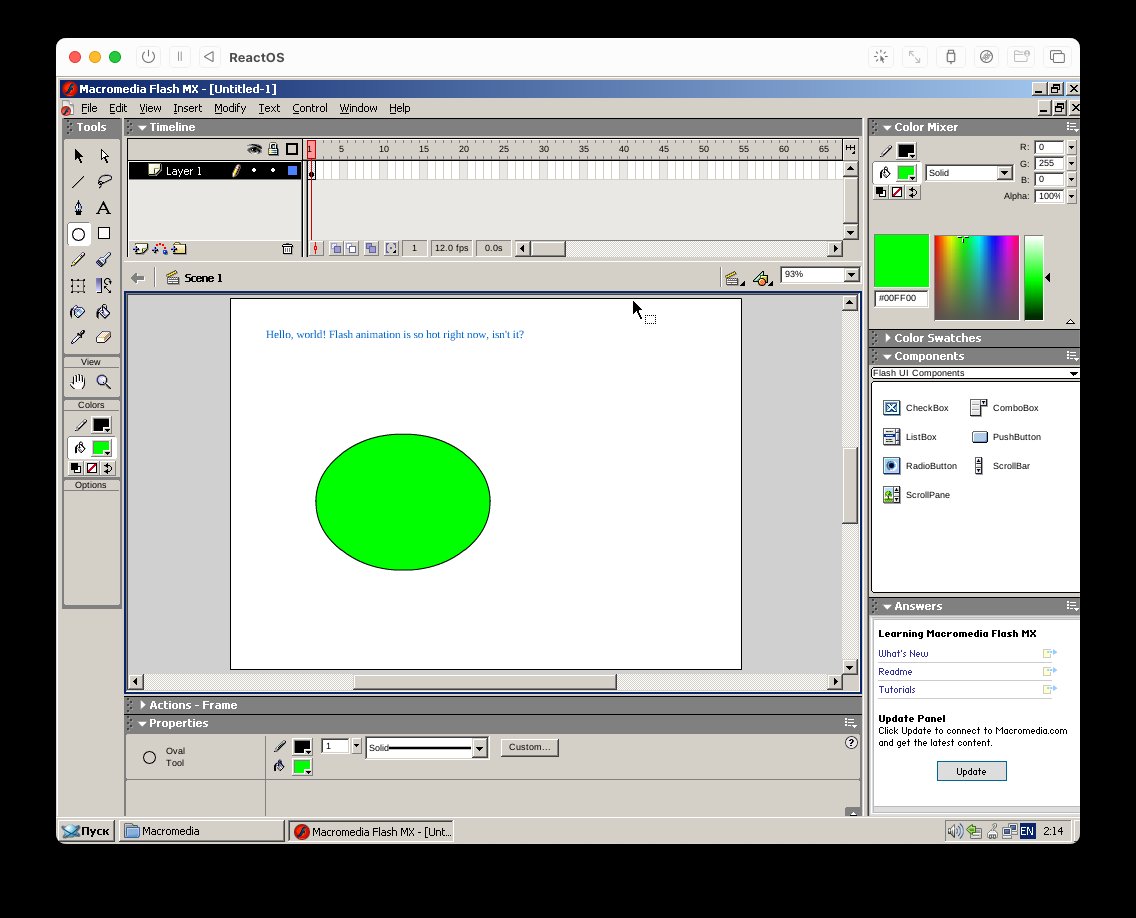Activate the Pencil tool
1136x918 pixels.
[78, 259]
